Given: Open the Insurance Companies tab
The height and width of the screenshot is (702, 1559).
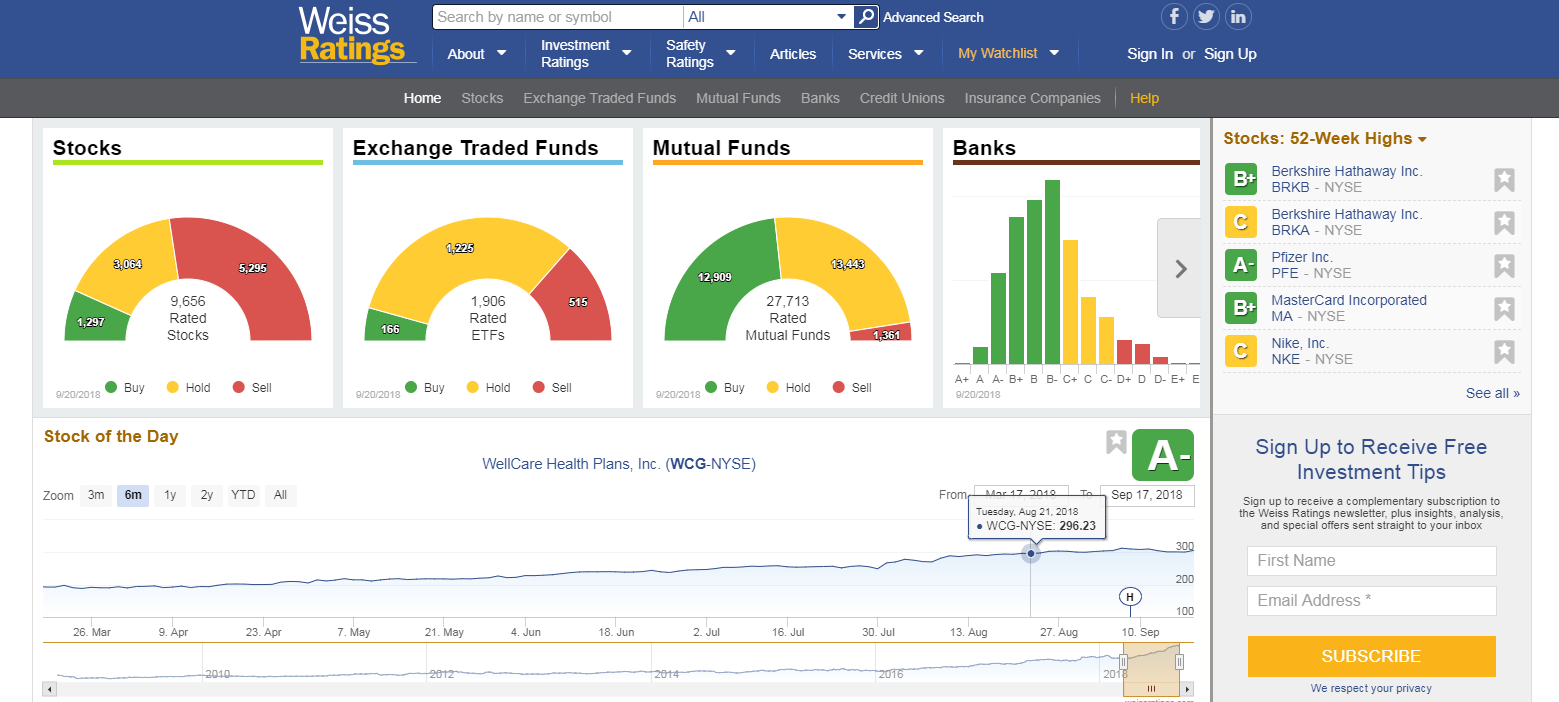Looking at the screenshot, I should coord(1033,98).
